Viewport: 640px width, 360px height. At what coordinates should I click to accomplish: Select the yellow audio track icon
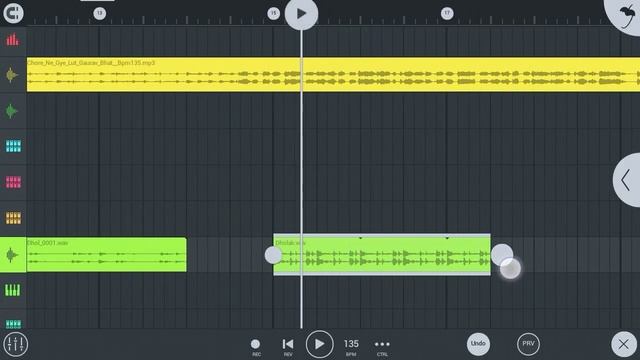[x=12, y=75]
